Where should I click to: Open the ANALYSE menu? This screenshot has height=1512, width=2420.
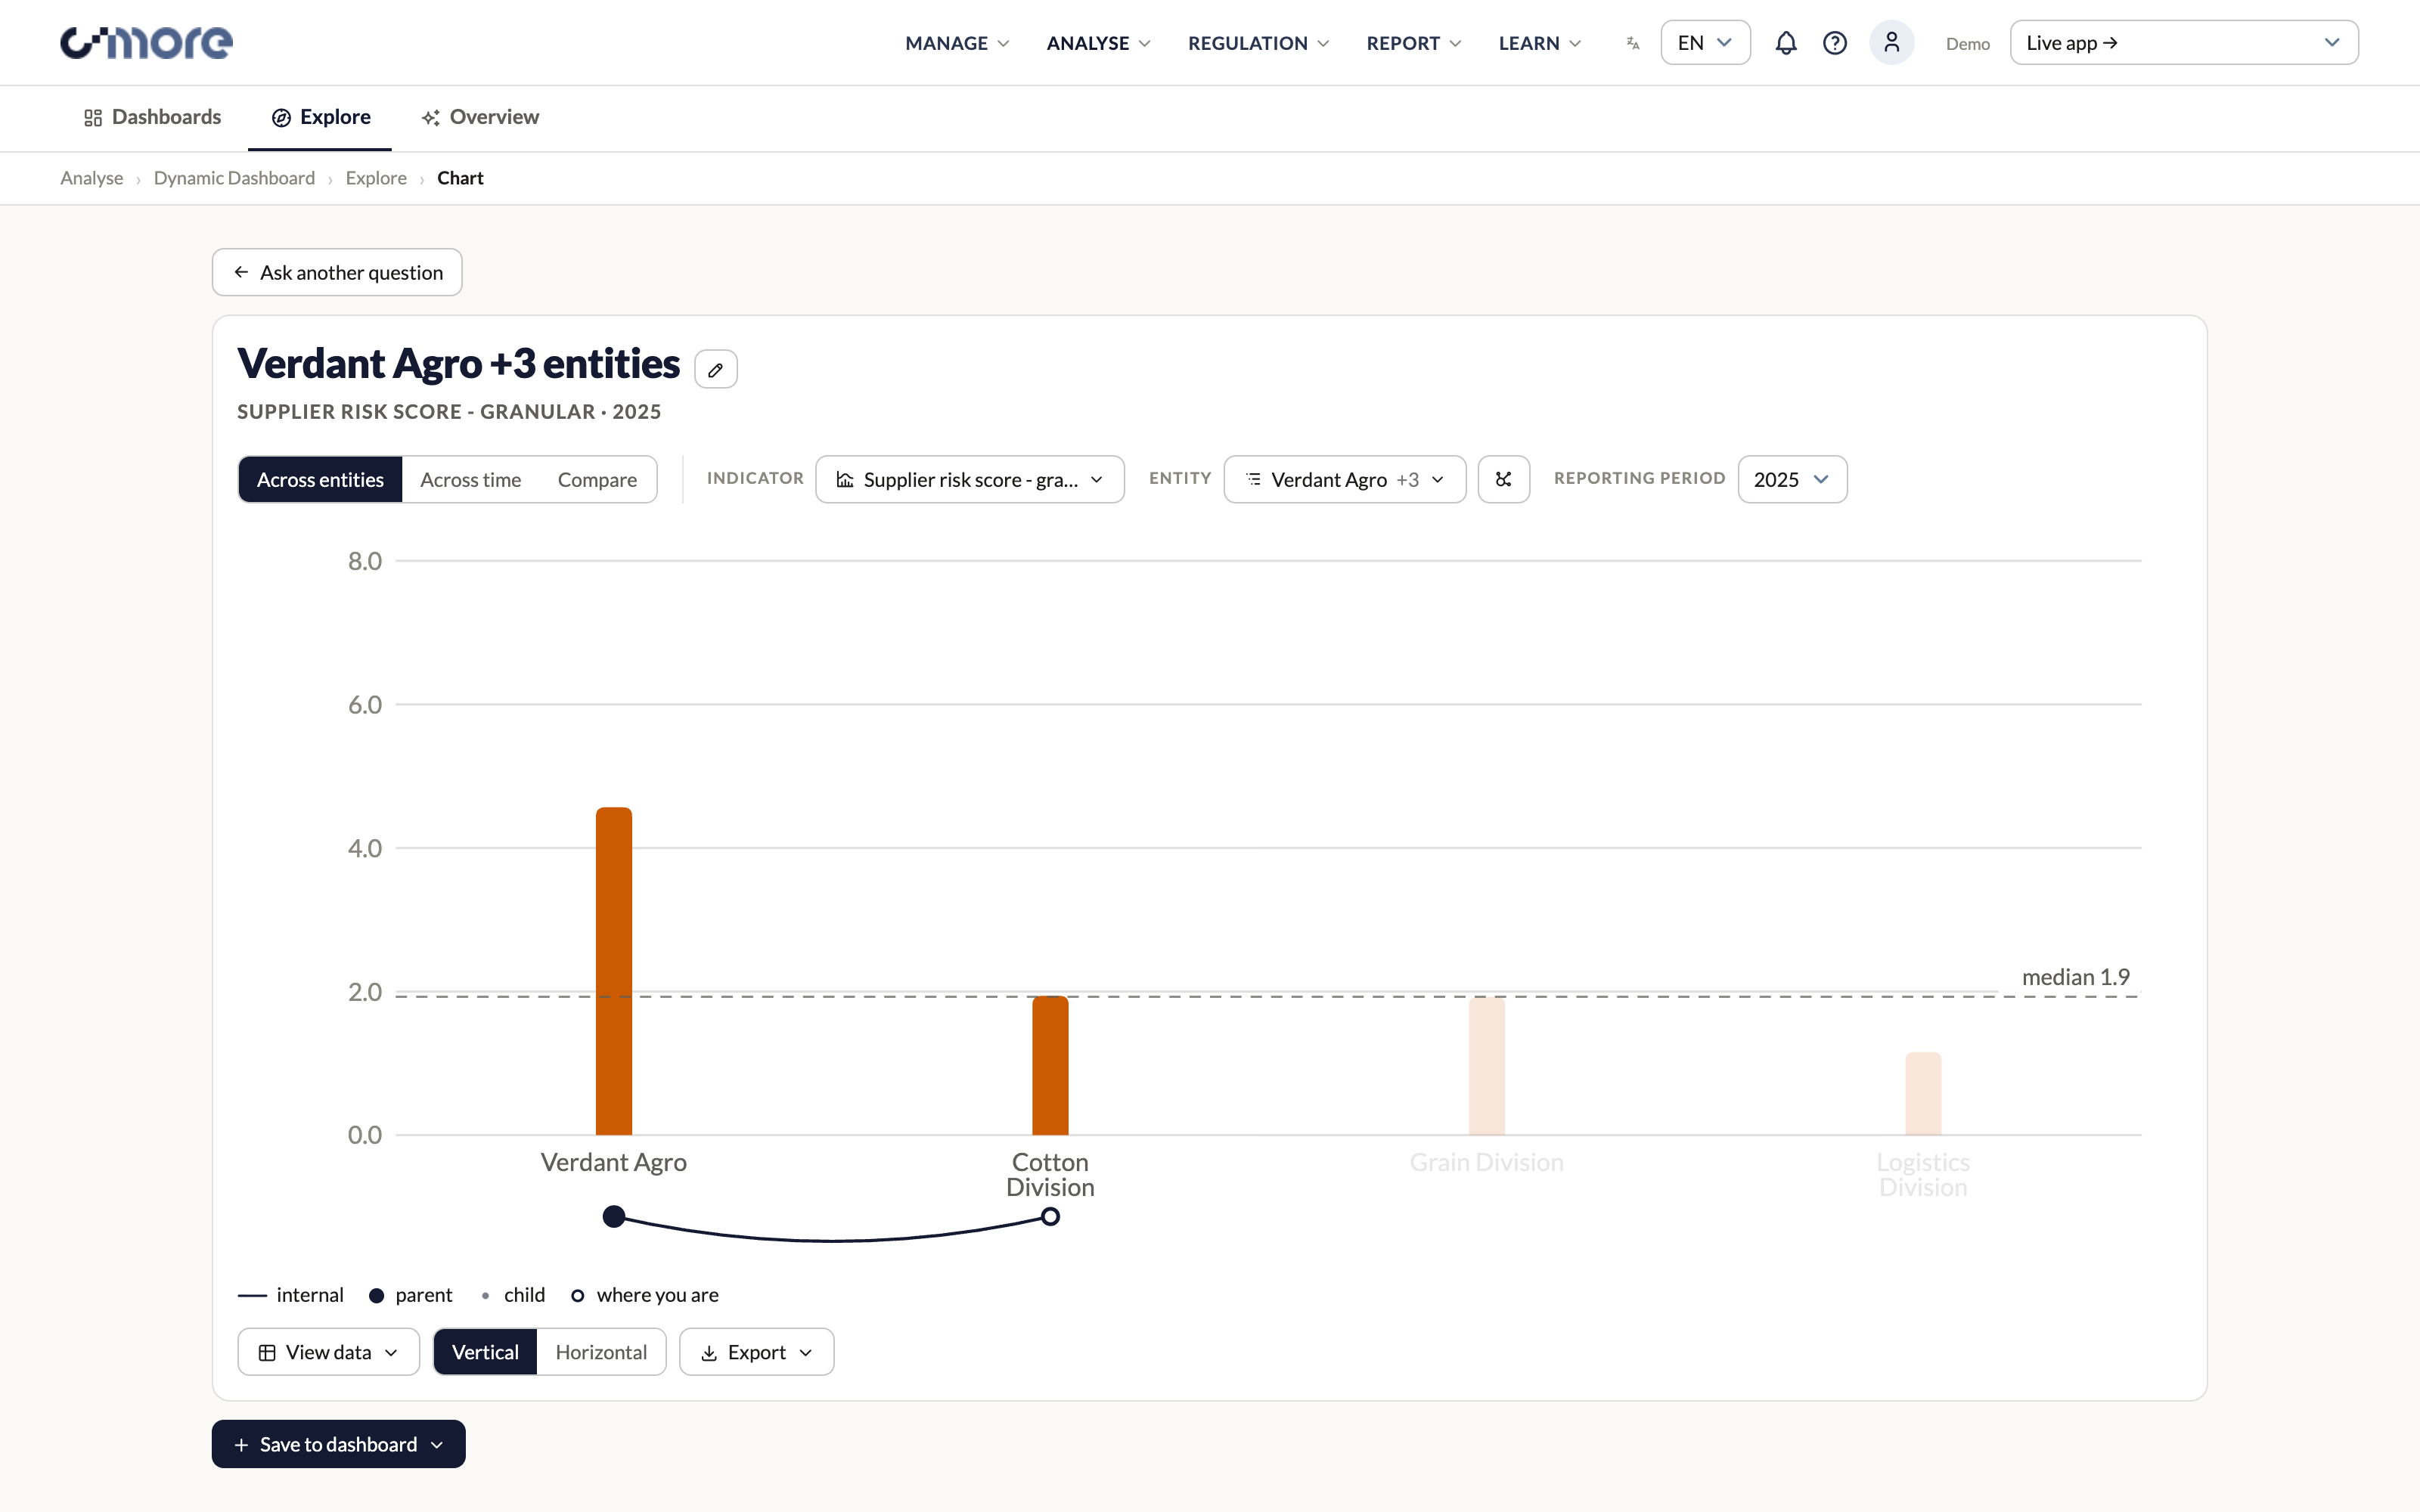(1098, 43)
